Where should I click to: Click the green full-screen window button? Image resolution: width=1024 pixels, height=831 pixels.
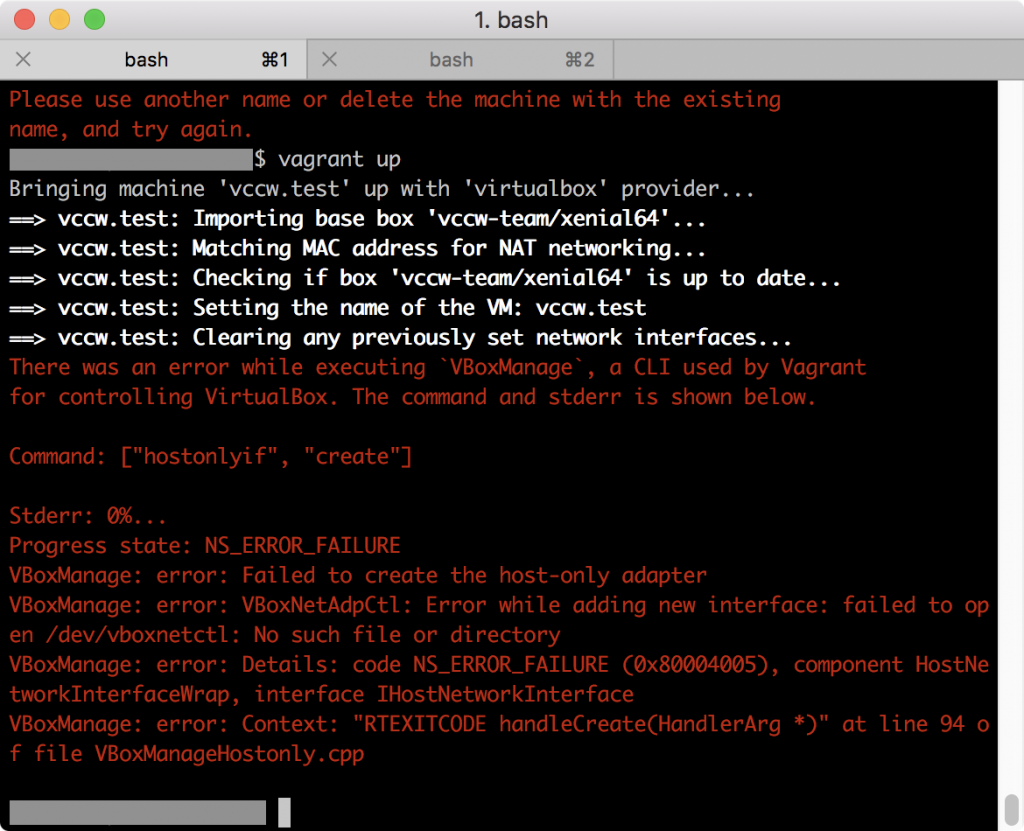point(93,19)
